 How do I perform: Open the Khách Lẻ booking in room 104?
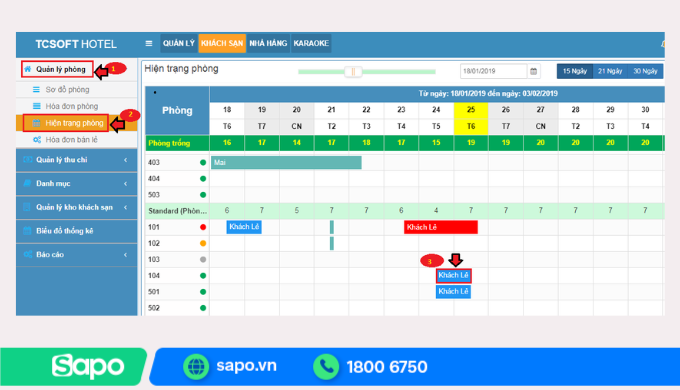click(x=453, y=275)
